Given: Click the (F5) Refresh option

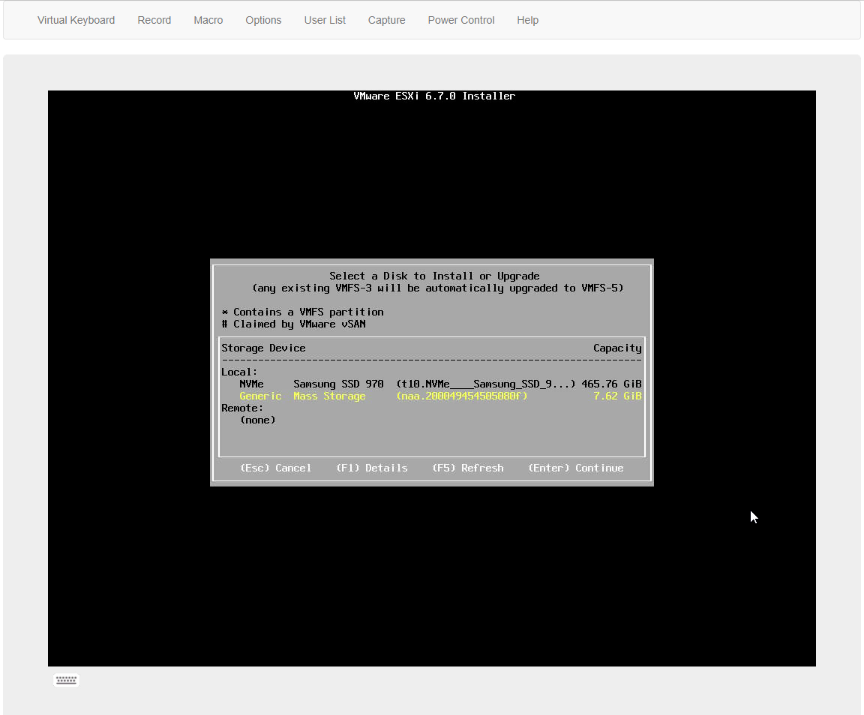Looking at the screenshot, I should (x=468, y=468).
